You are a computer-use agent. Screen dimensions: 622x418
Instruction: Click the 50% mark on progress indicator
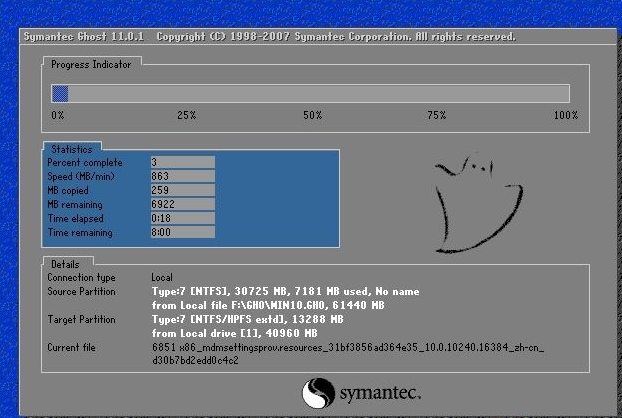click(312, 116)
